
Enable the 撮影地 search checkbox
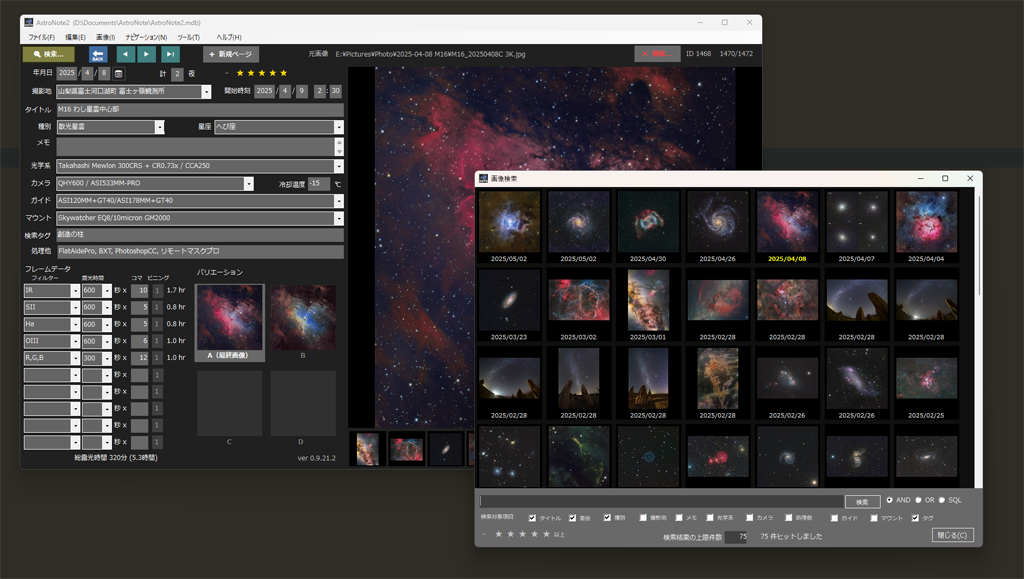(x=643, y=514)
